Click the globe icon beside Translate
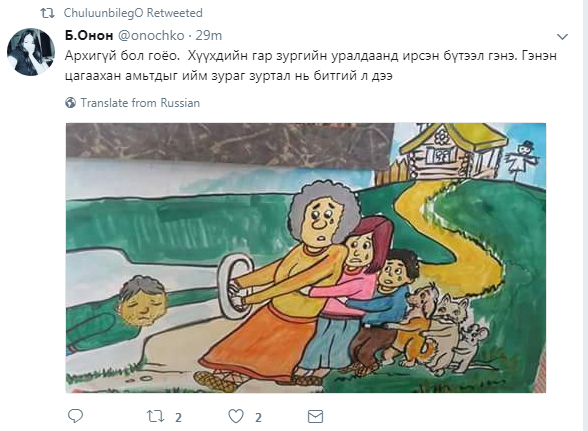The image size is (588, 431). tap(70, 102)
